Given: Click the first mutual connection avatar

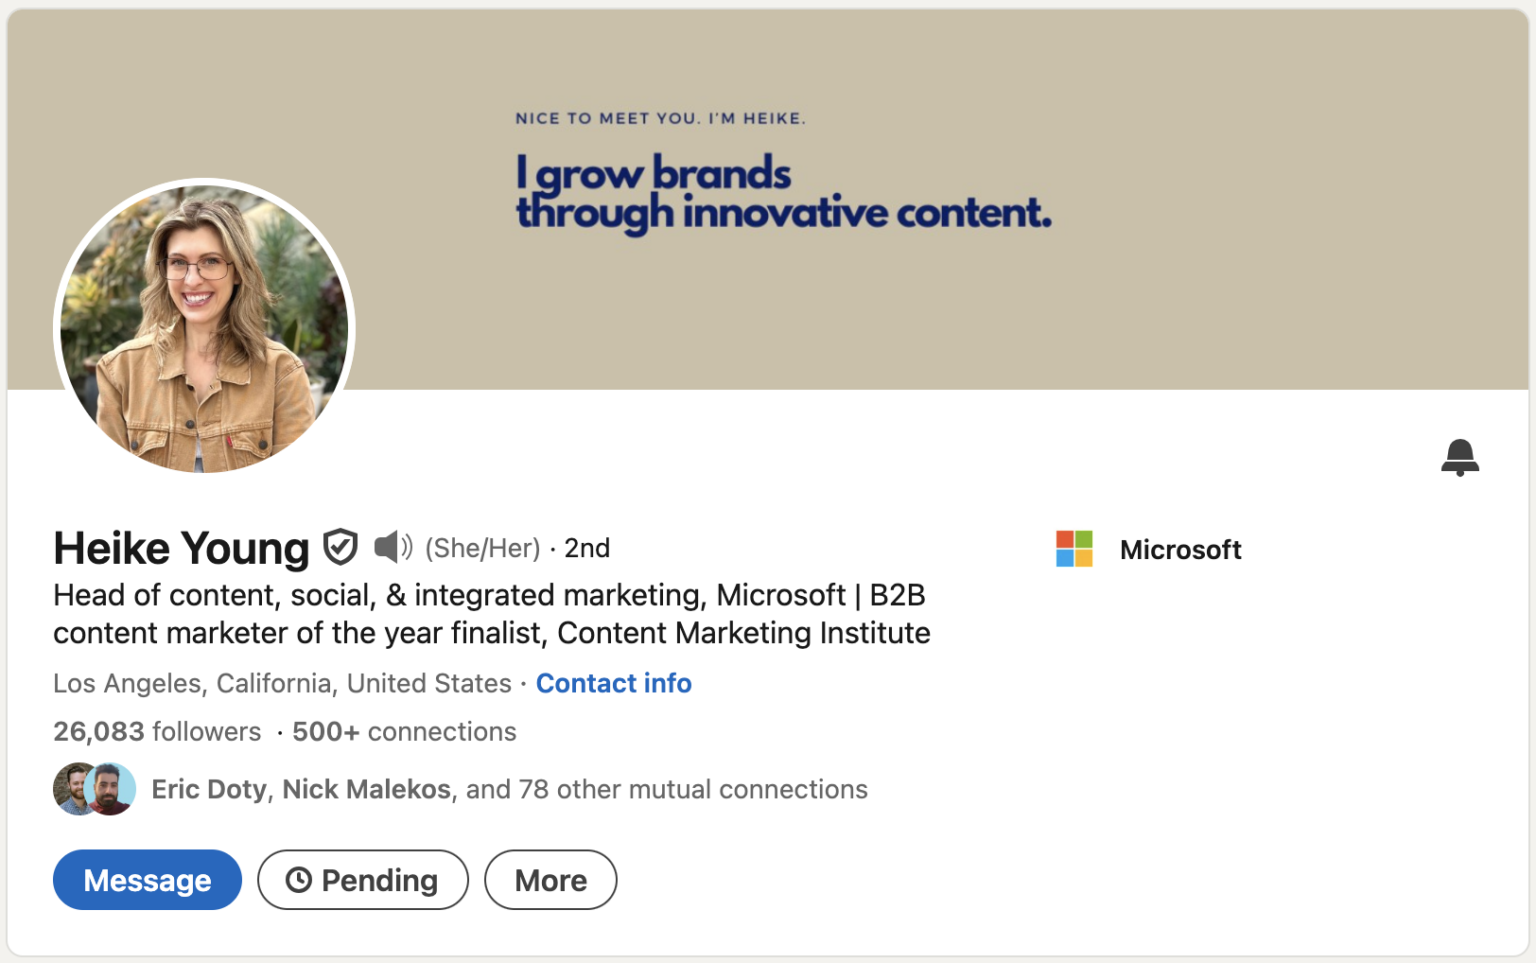Looking at the screenshot, I should [x=72, y=789].
